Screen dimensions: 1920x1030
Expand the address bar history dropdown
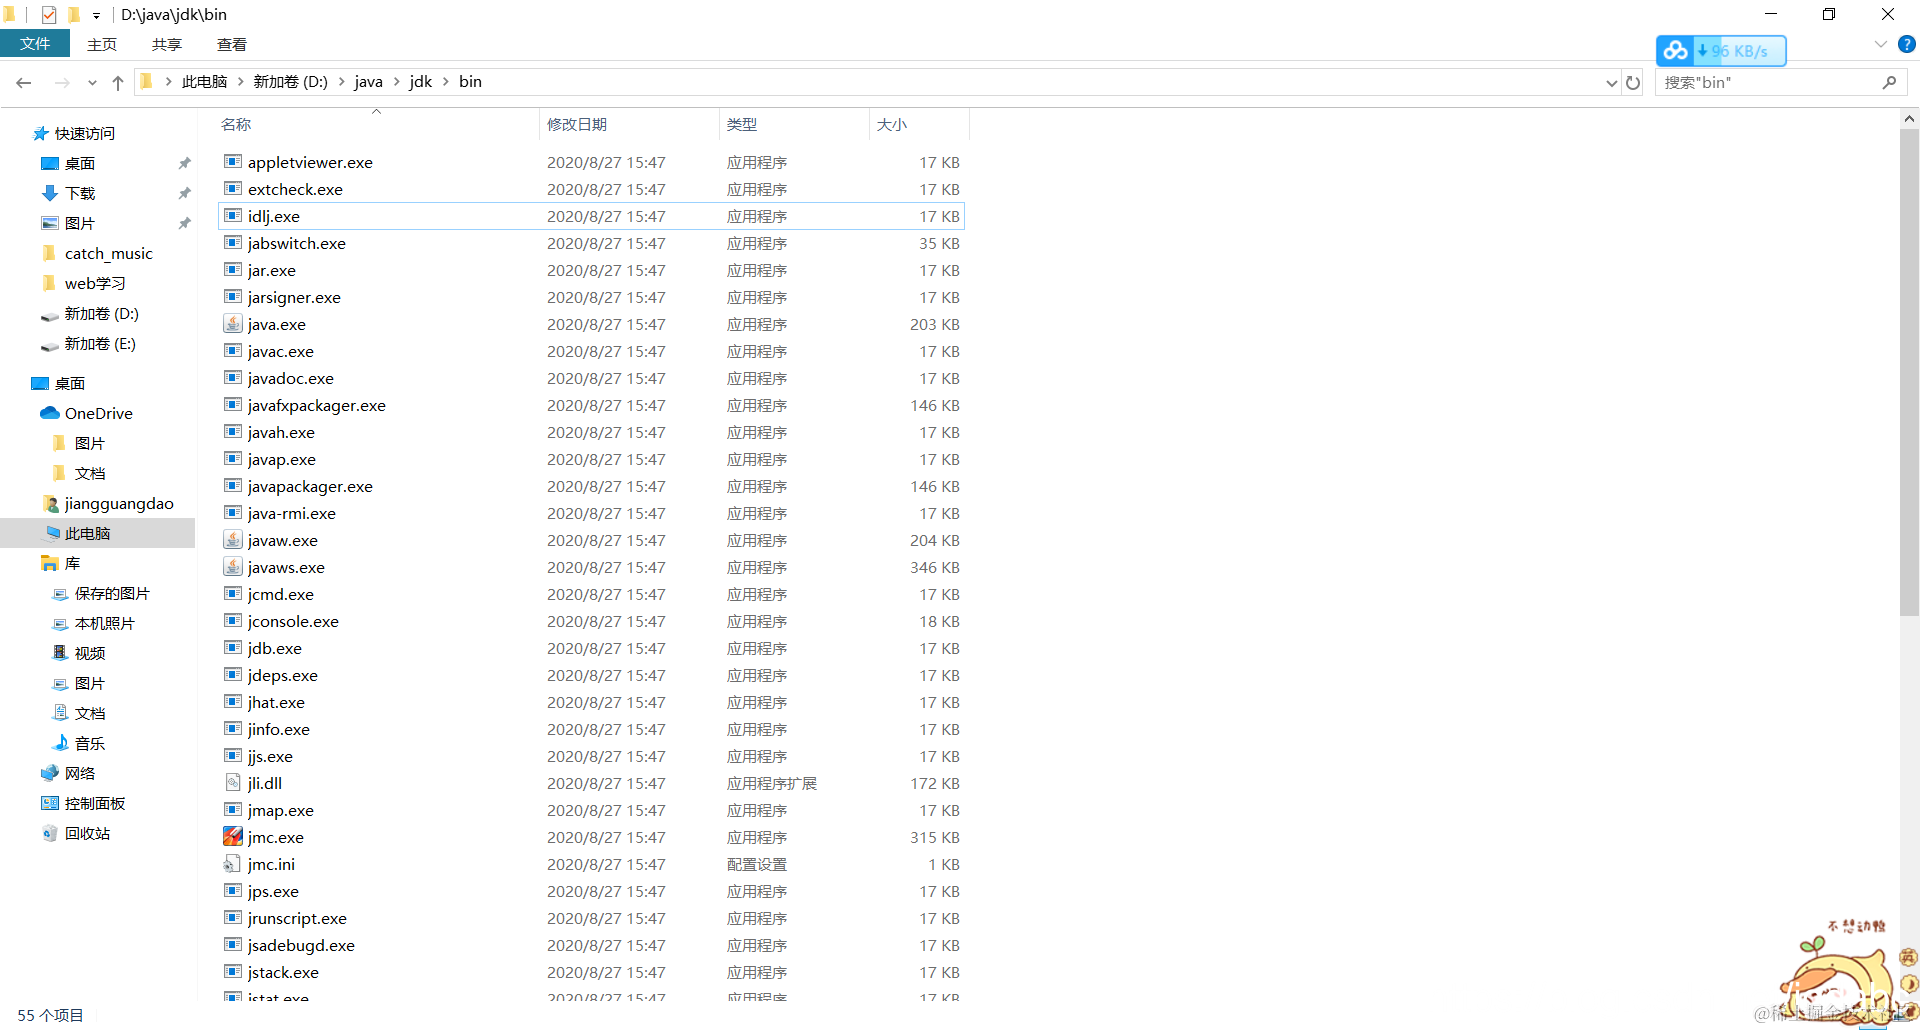(x=1611, y=83)
